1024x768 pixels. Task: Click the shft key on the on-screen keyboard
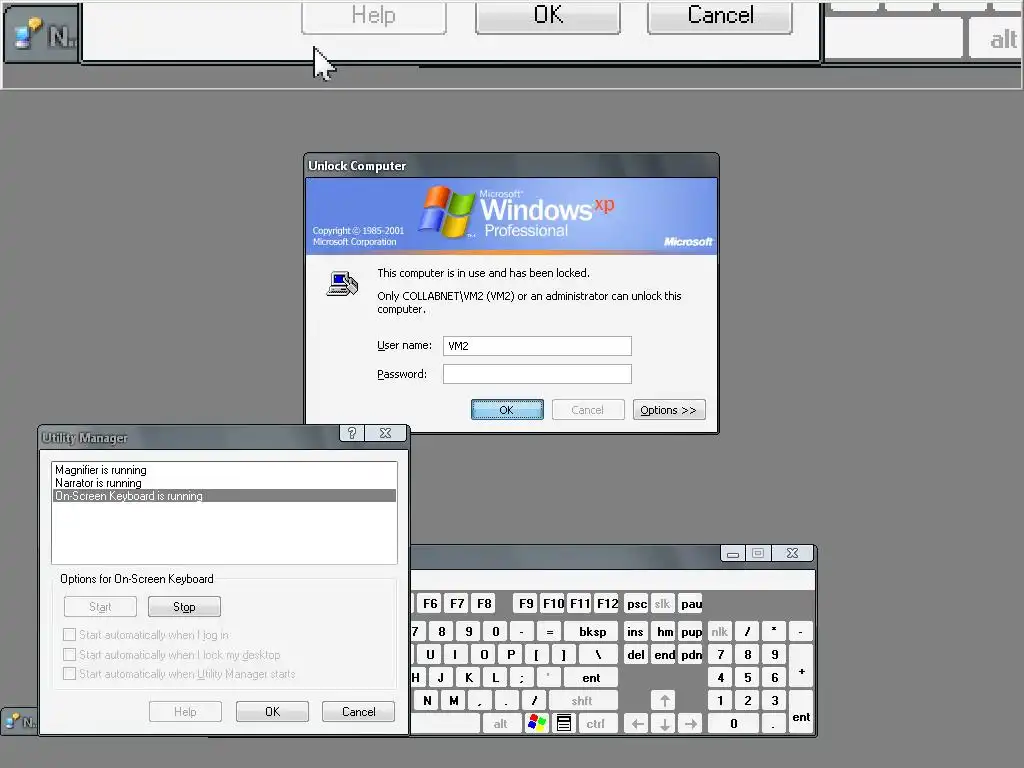point(583,700)
